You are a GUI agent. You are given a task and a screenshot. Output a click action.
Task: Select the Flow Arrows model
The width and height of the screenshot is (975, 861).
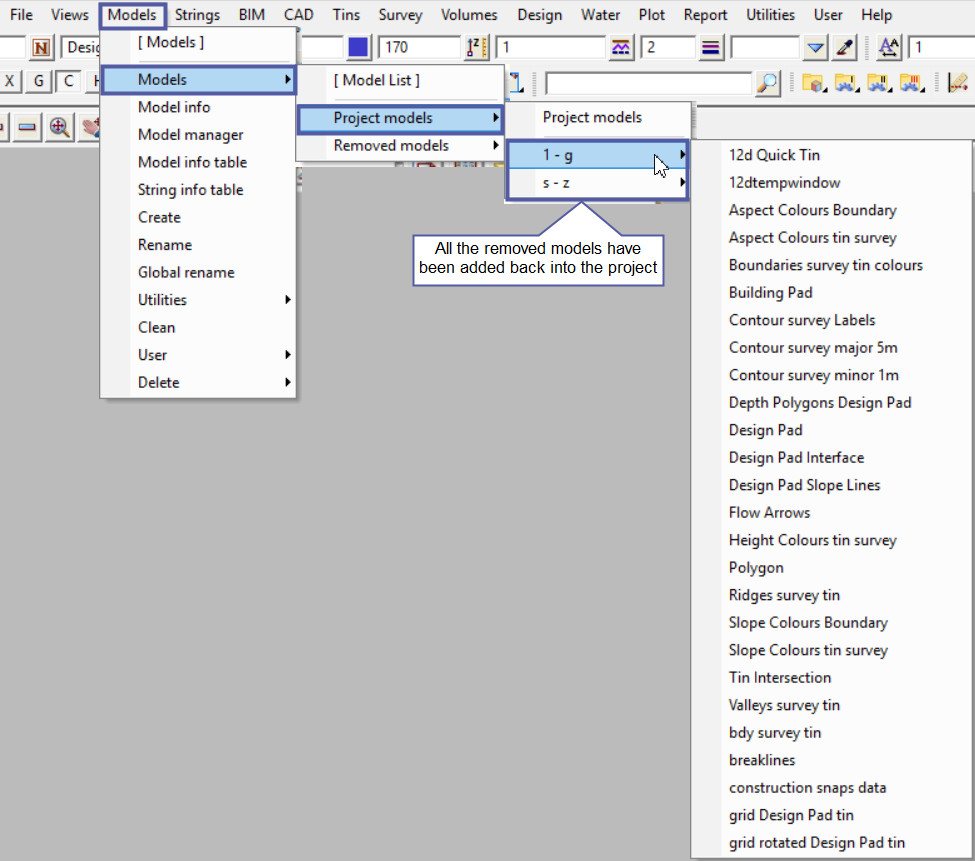pos(831,513)
